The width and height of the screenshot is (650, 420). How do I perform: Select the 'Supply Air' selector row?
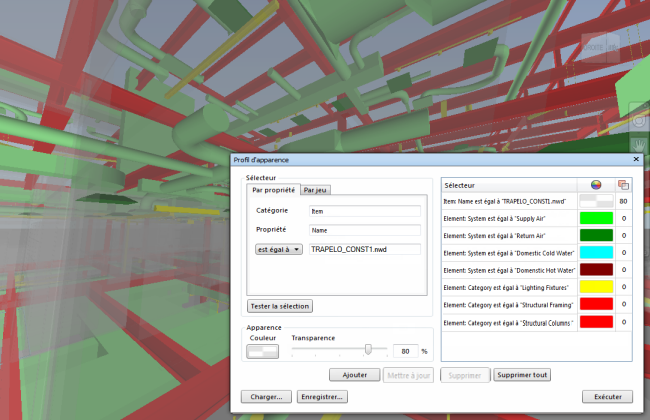(536, 218)
